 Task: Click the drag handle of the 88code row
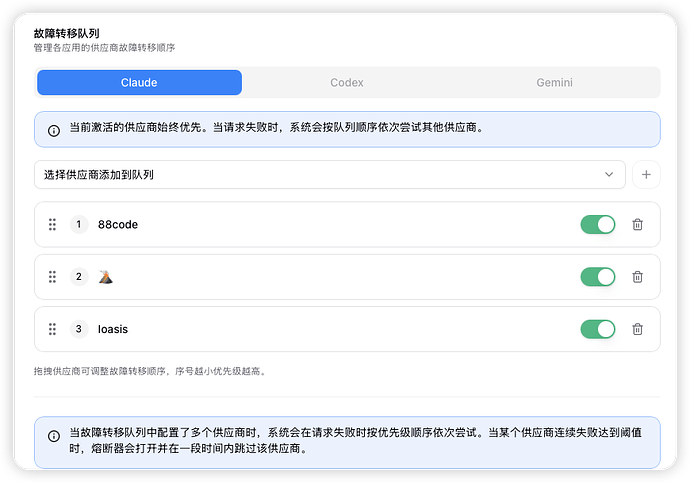pos(52,224)
